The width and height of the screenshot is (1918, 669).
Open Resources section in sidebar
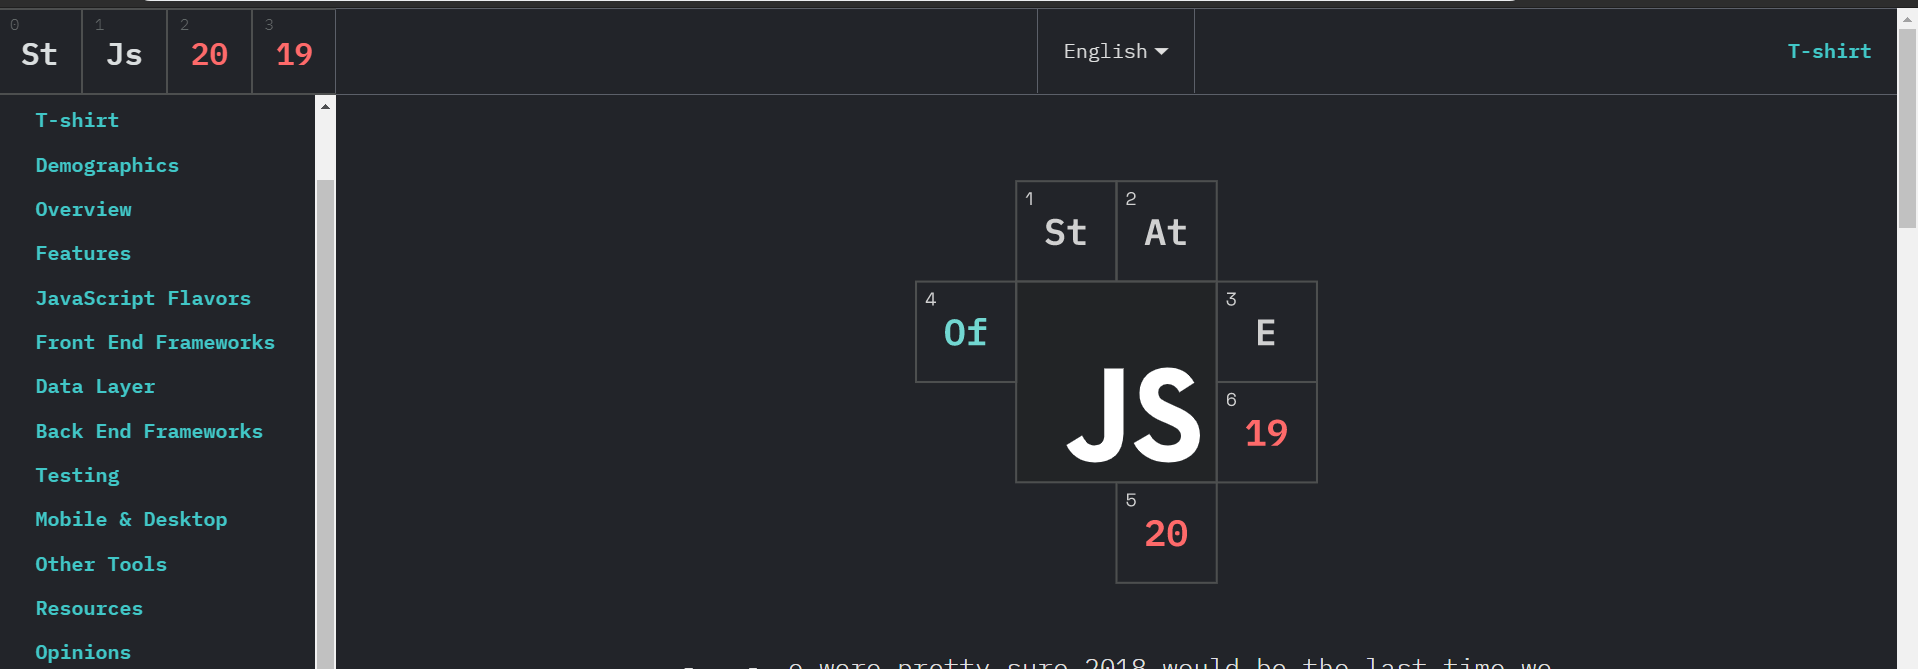89,608
